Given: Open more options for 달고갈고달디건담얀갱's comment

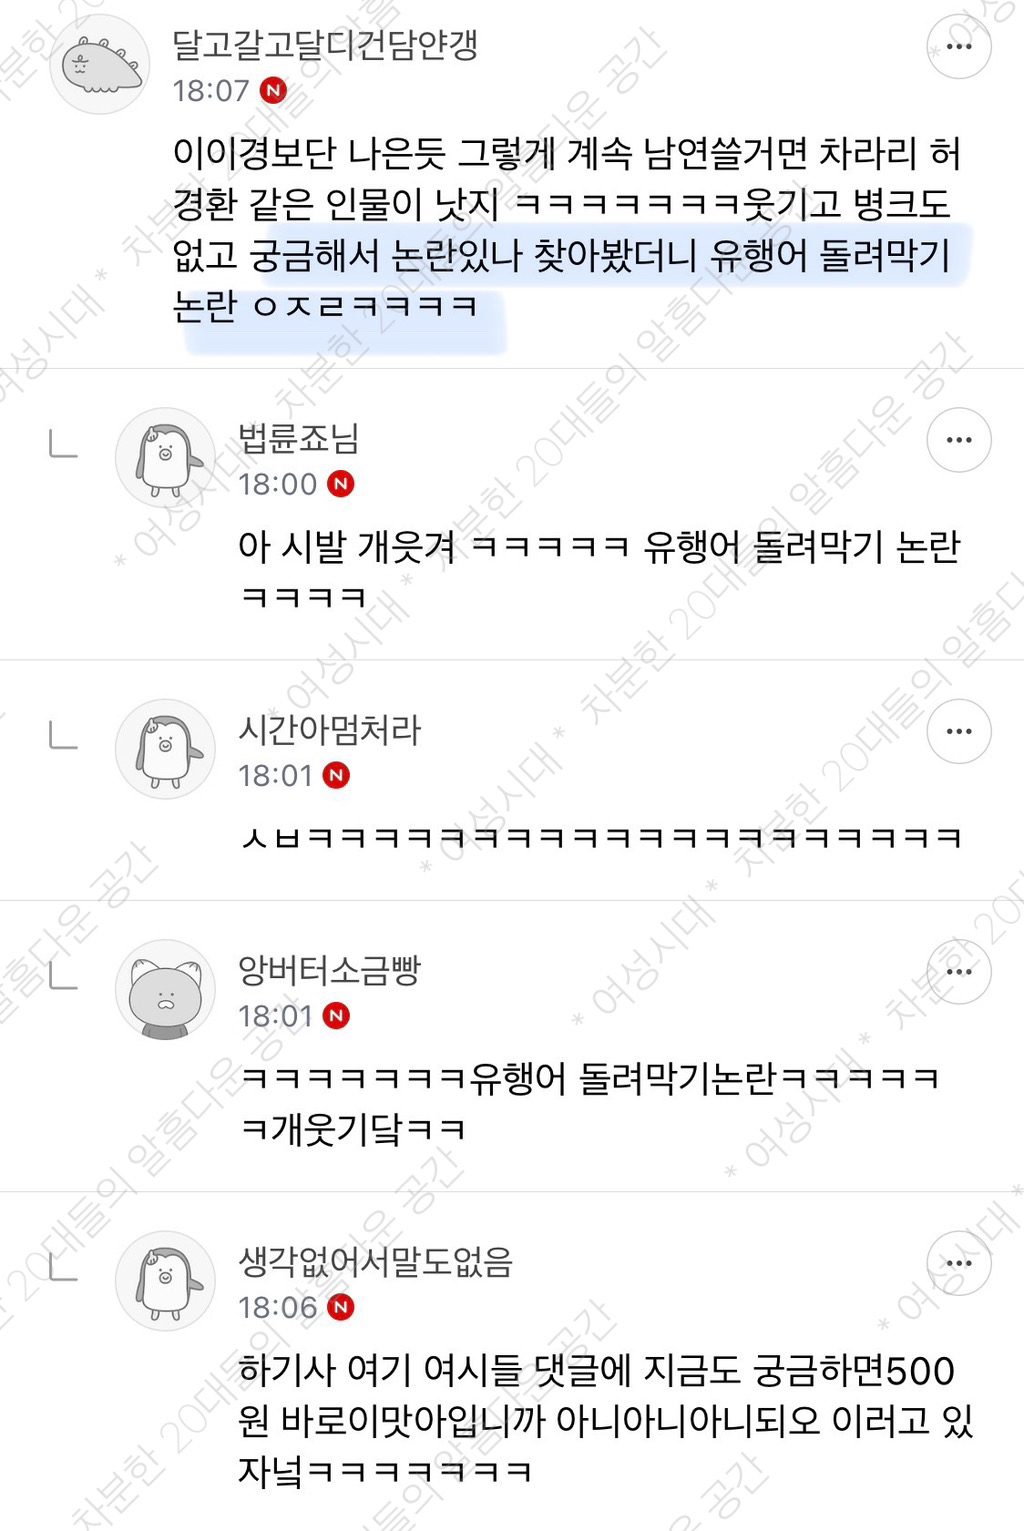Looking at the screenshot, I should tap(959, 46).
